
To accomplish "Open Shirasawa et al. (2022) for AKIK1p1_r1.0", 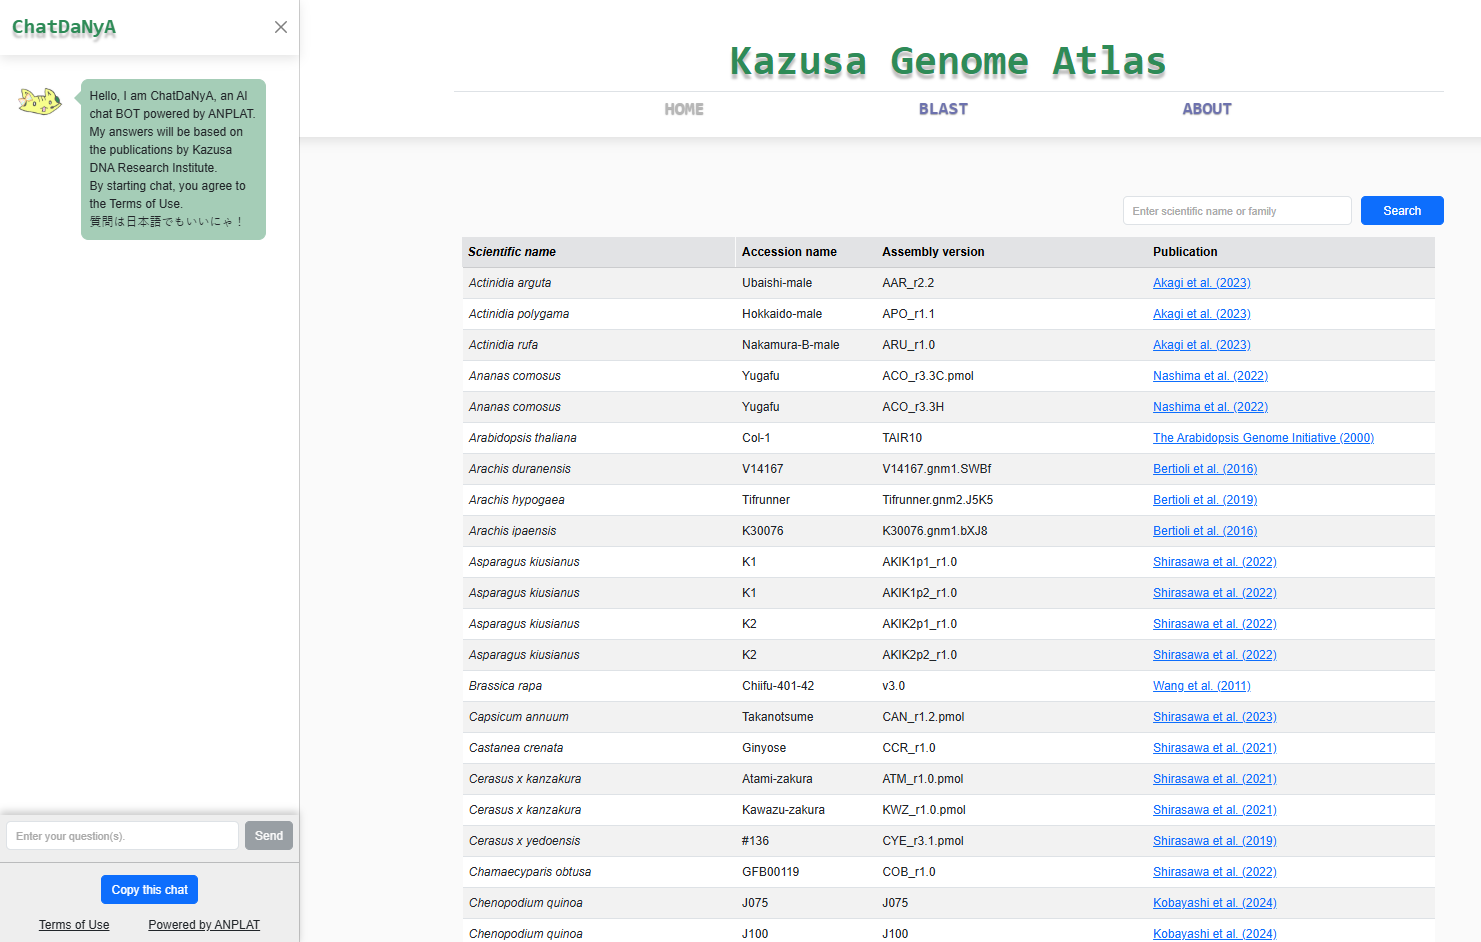I will 1215,562.
